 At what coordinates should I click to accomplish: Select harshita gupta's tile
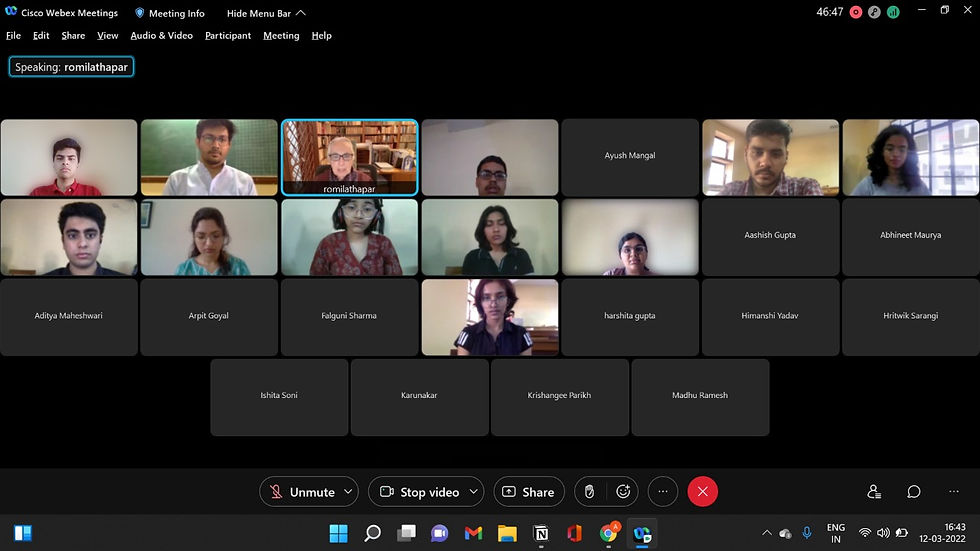click(629, 317)
